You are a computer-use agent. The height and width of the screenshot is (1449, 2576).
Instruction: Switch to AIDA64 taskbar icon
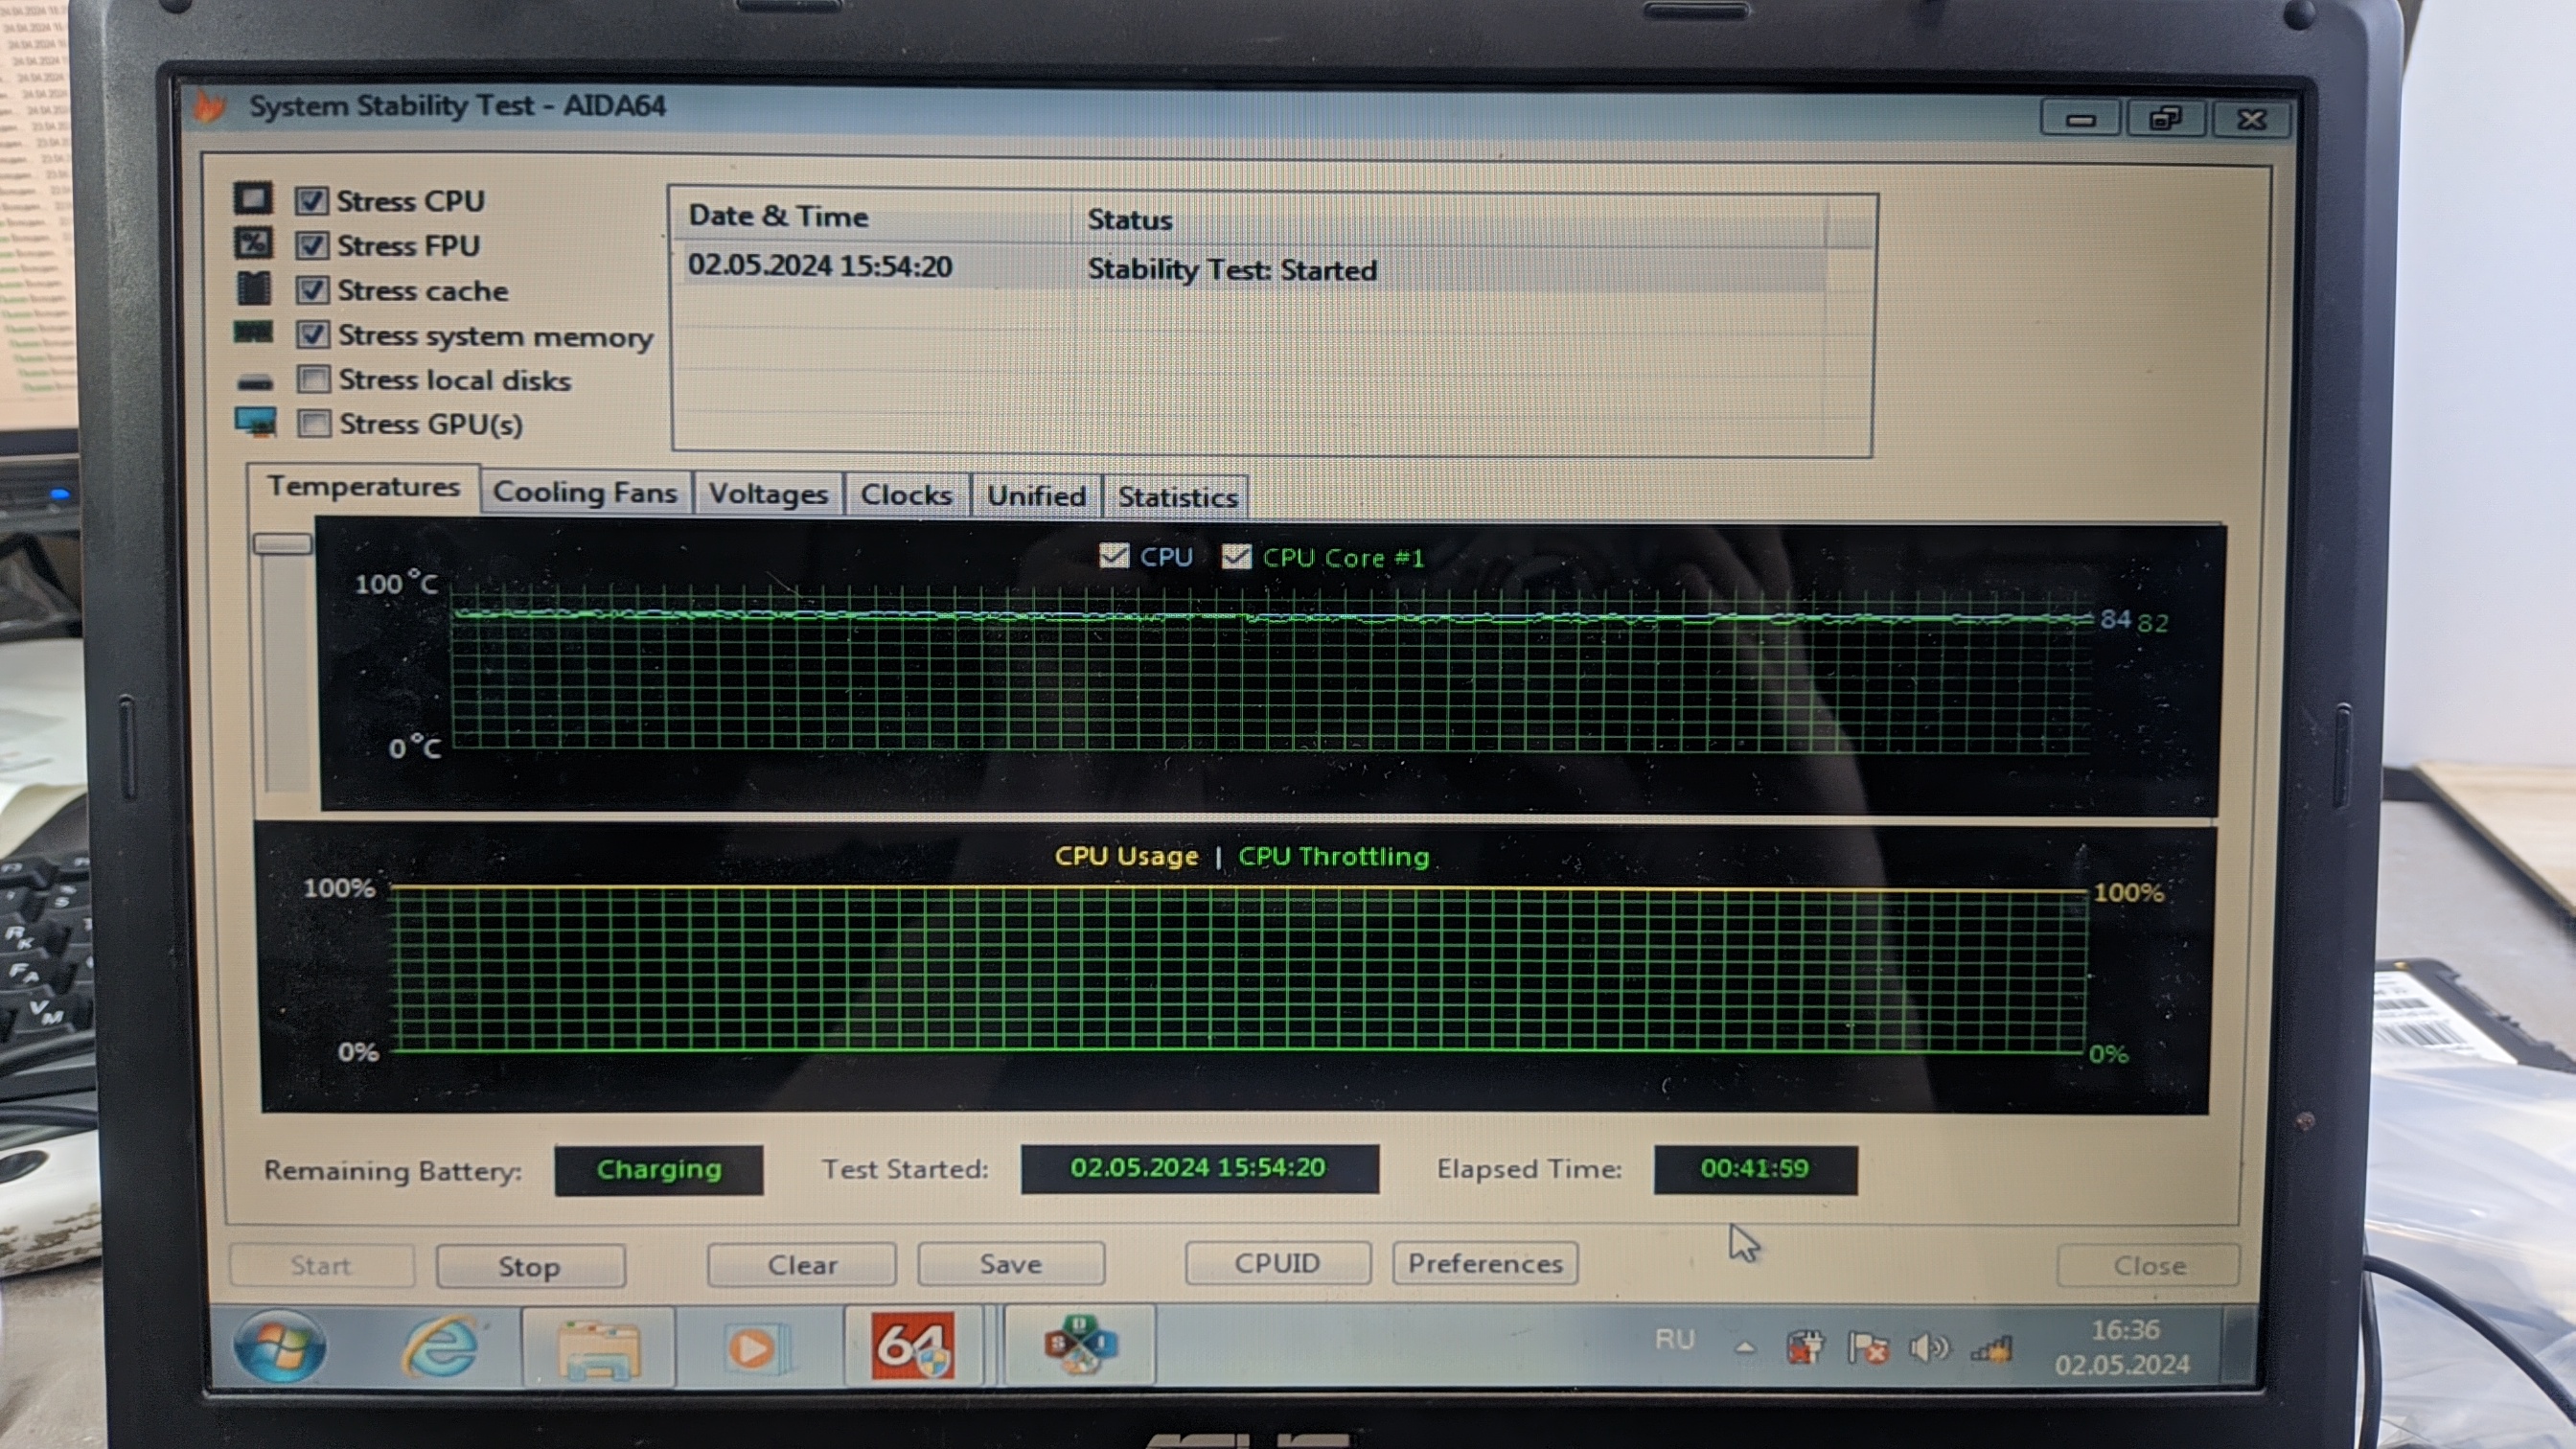(x=912, y=1346)
